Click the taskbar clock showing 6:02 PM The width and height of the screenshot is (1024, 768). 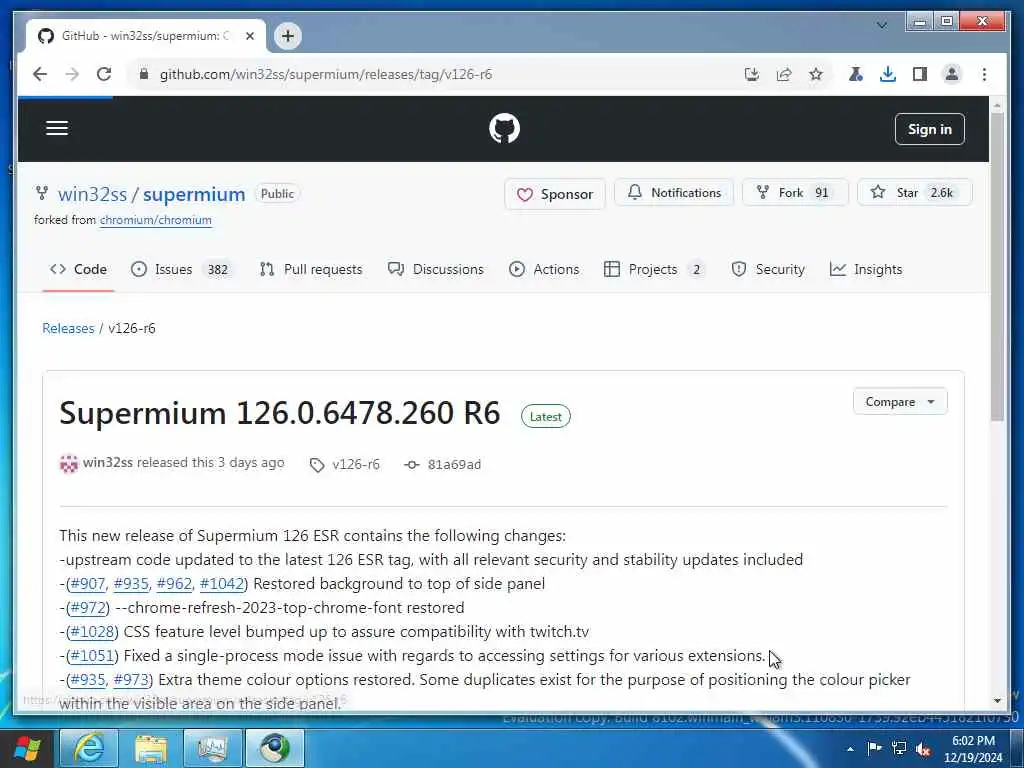[973, 748]
